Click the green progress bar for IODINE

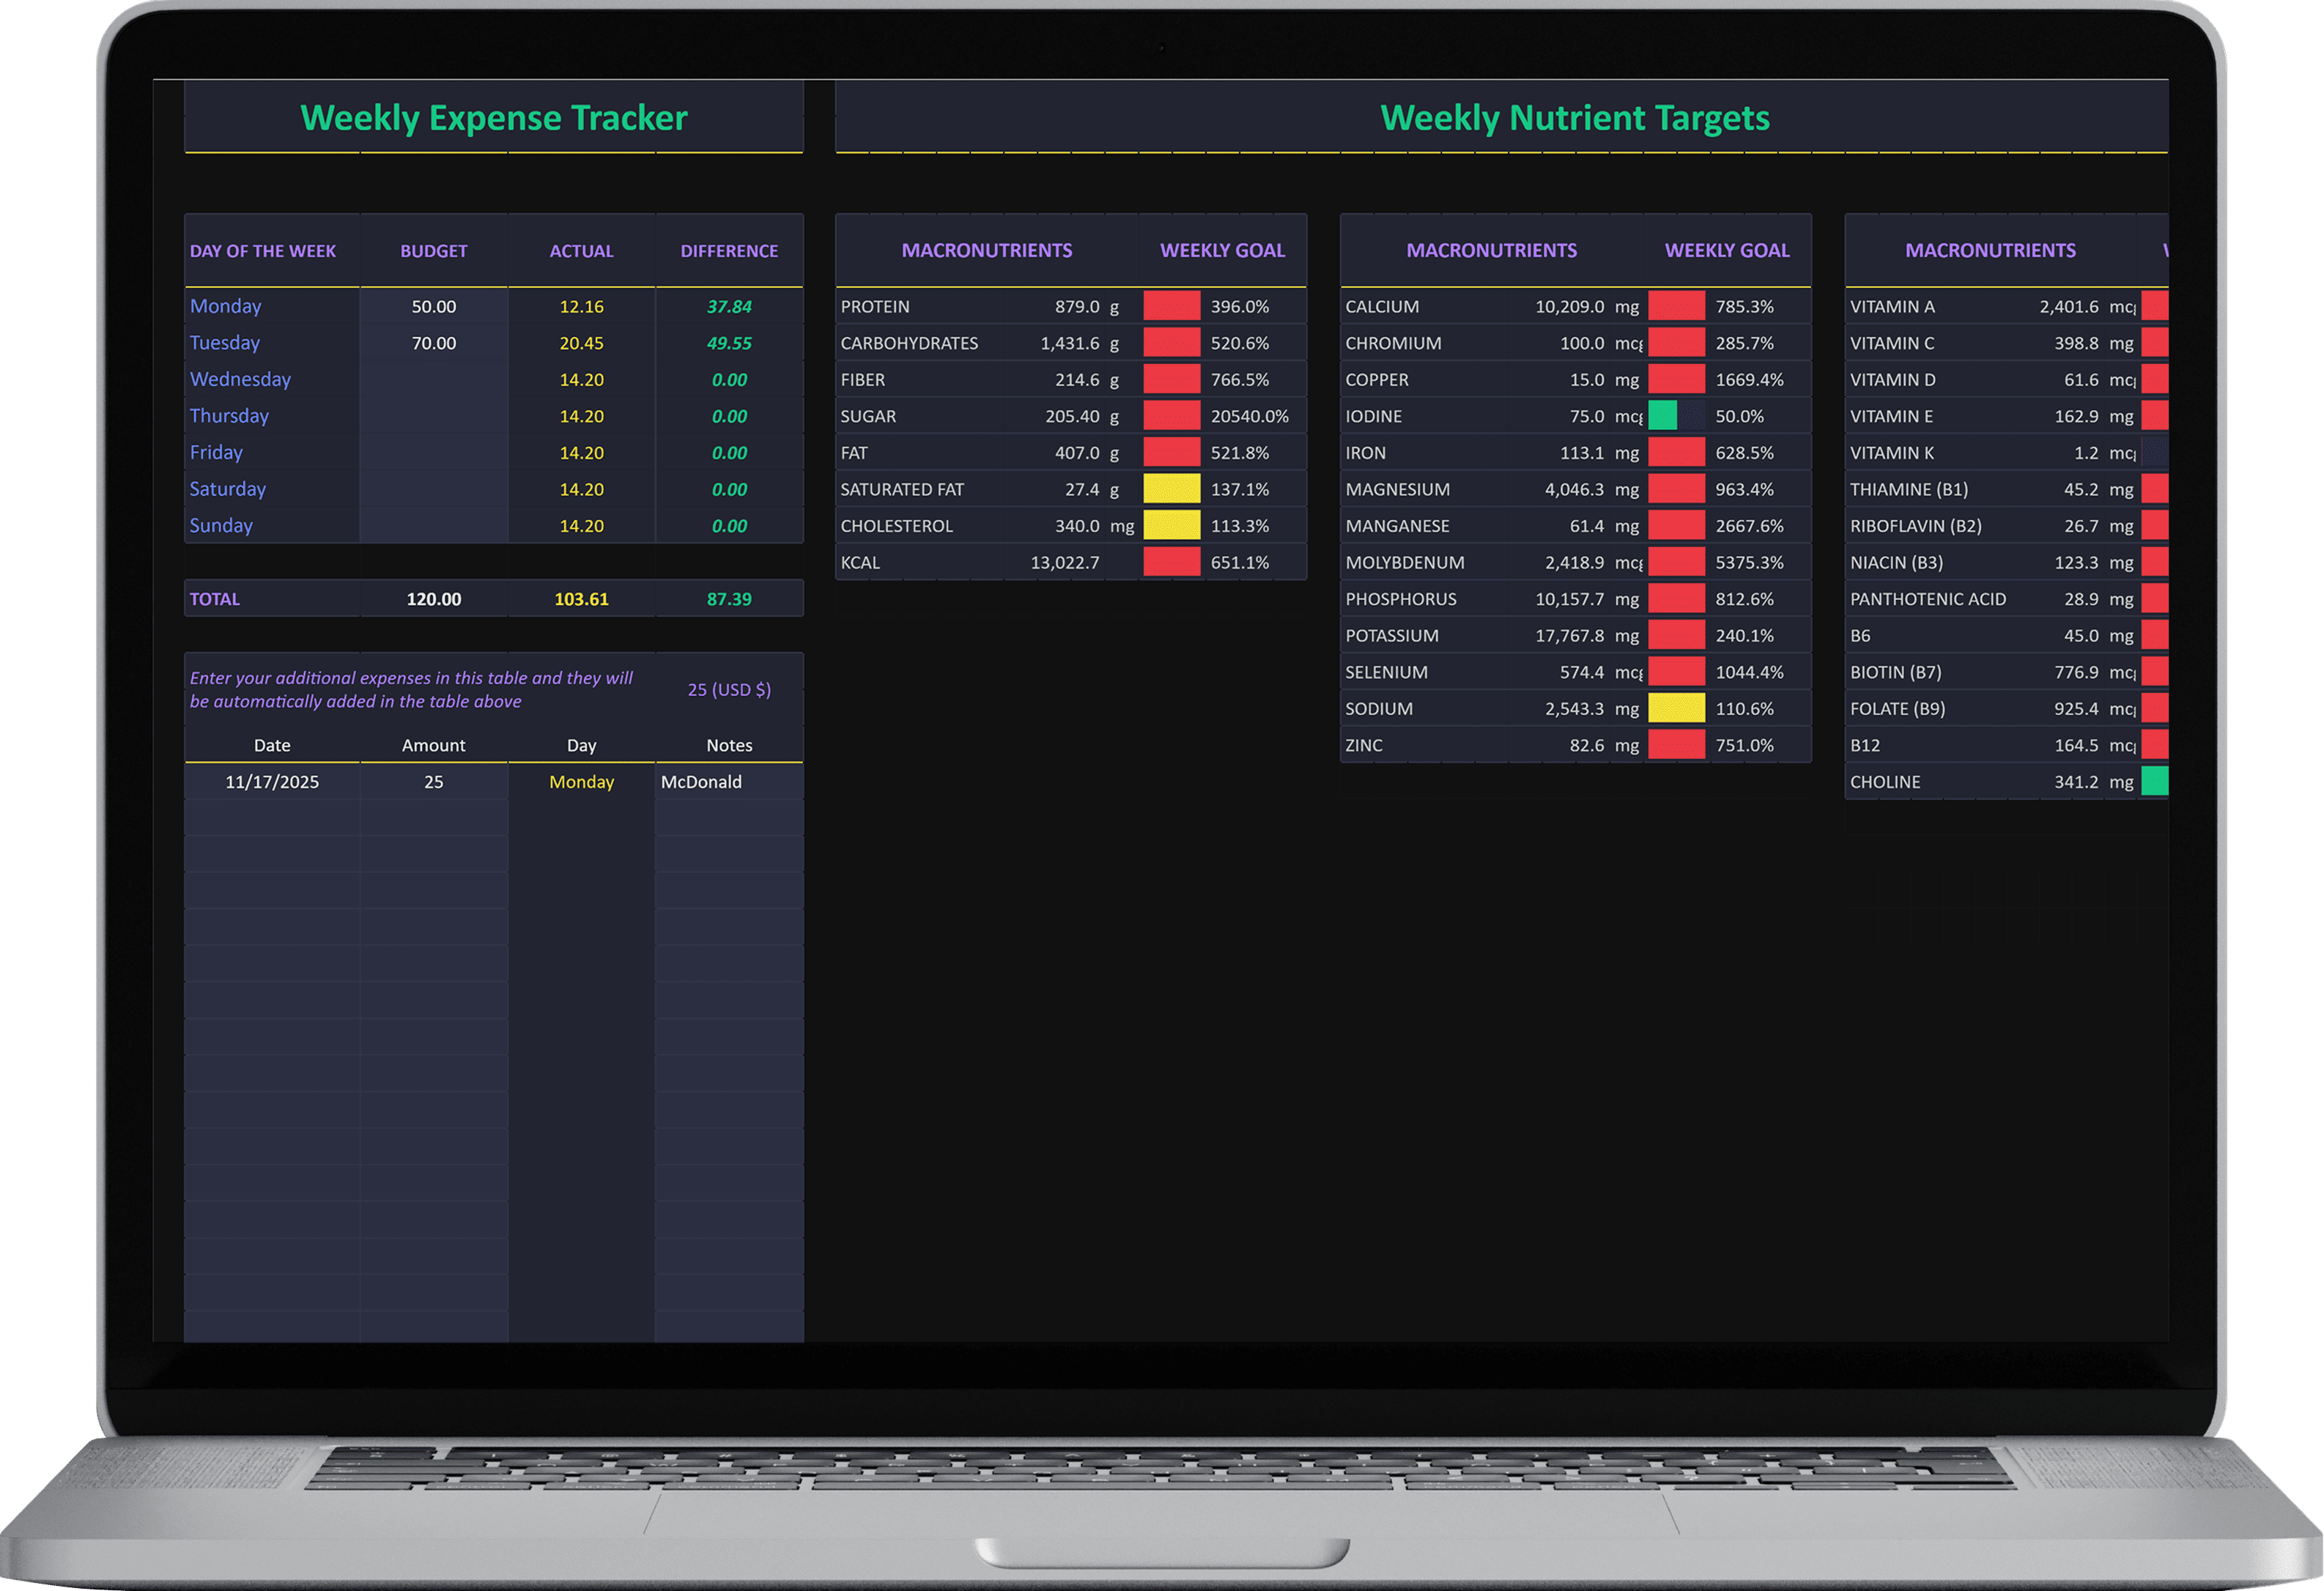1662,416
